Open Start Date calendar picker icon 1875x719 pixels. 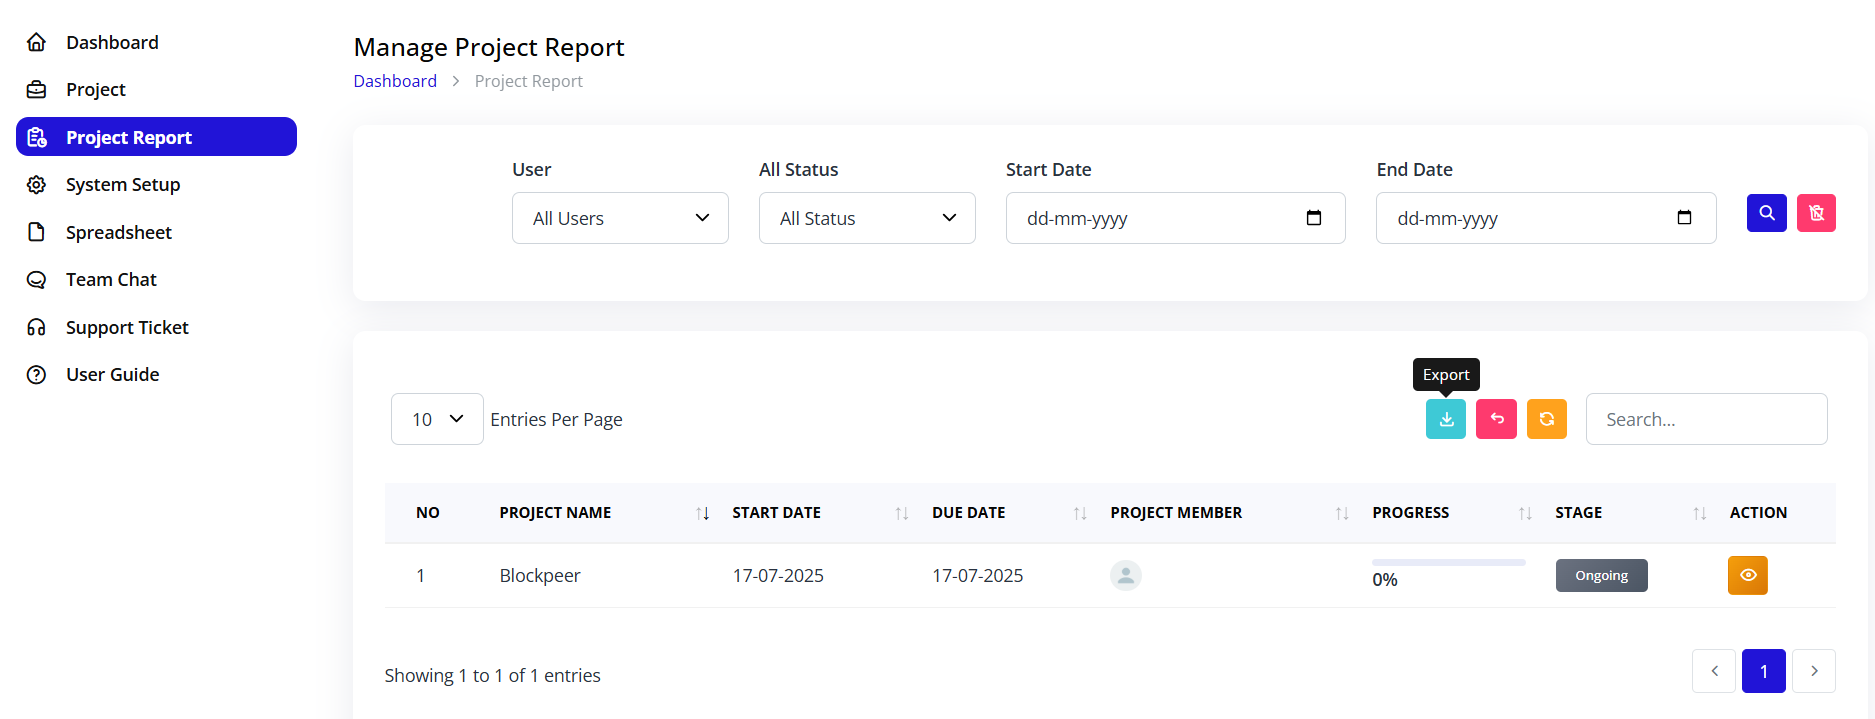[x=1314, y=218]
